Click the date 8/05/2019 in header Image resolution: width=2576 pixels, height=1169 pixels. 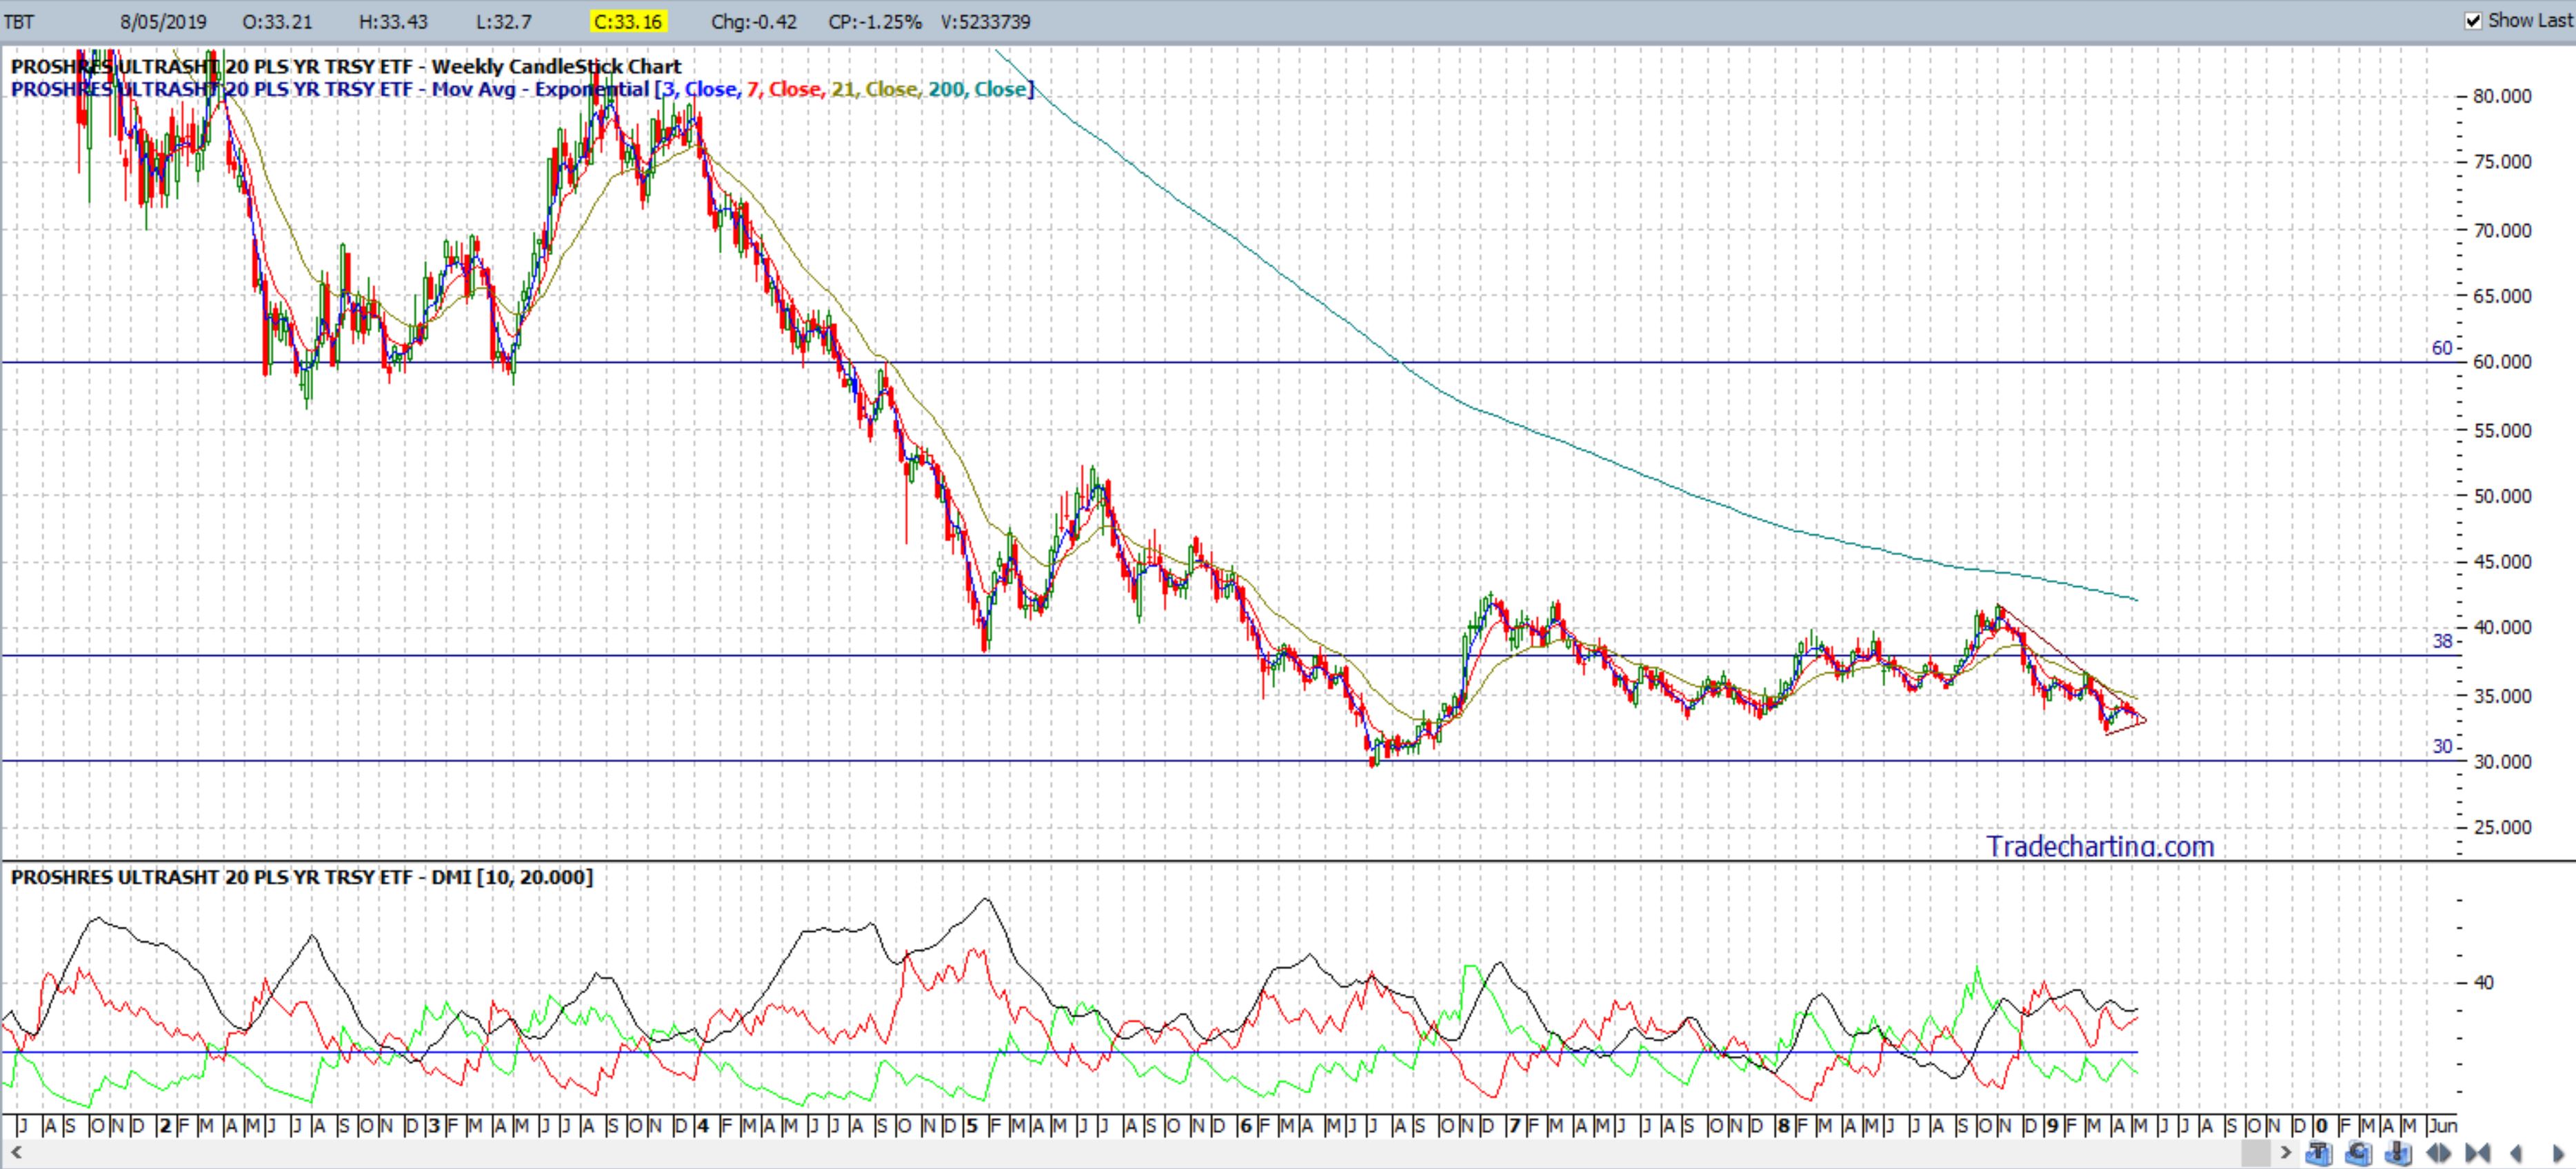click(x=163, y=22)
